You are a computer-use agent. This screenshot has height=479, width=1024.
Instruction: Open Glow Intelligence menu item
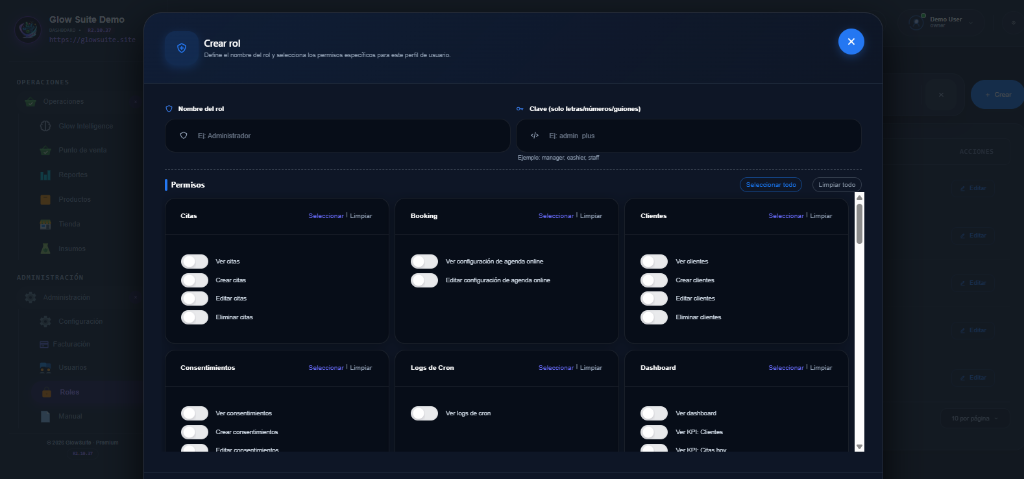[x=86, y=126]
